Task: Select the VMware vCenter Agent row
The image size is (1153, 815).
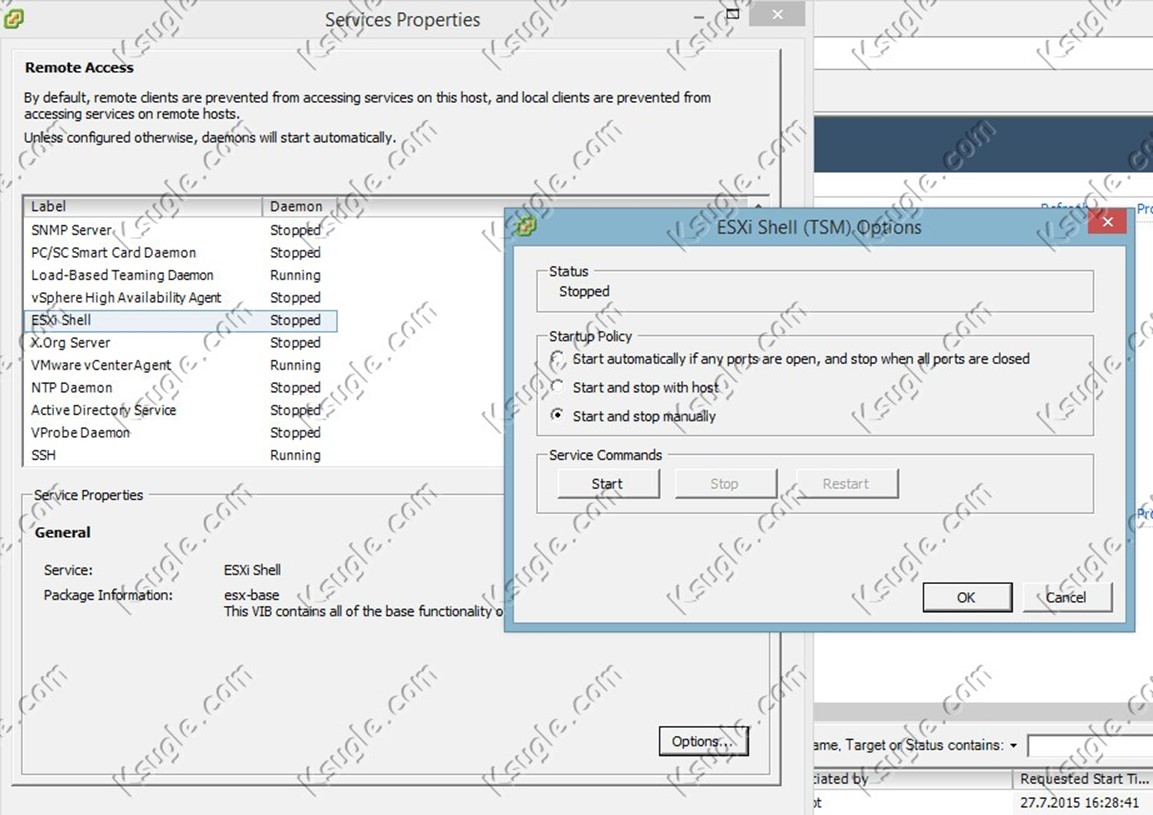Action: click(x=180, y=366)
